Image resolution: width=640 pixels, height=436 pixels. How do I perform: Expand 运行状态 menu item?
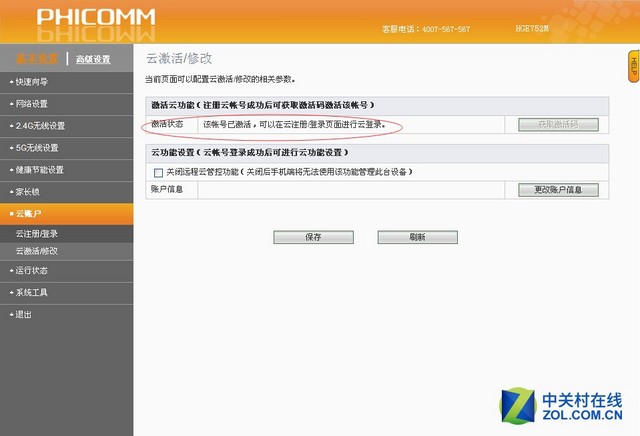[67, 271]
